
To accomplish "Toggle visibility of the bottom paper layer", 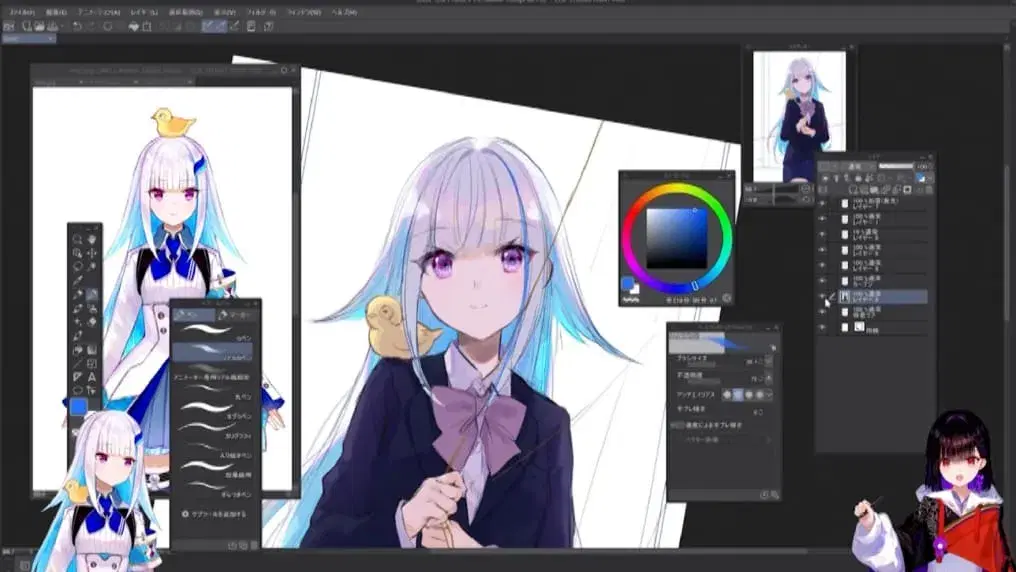I will pos(822,328).
